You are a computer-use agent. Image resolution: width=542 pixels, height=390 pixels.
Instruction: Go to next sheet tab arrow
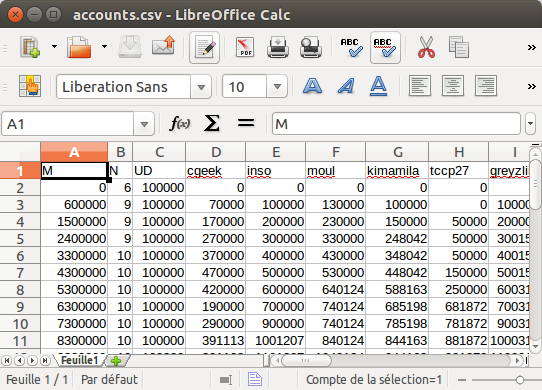coord(32,361)
